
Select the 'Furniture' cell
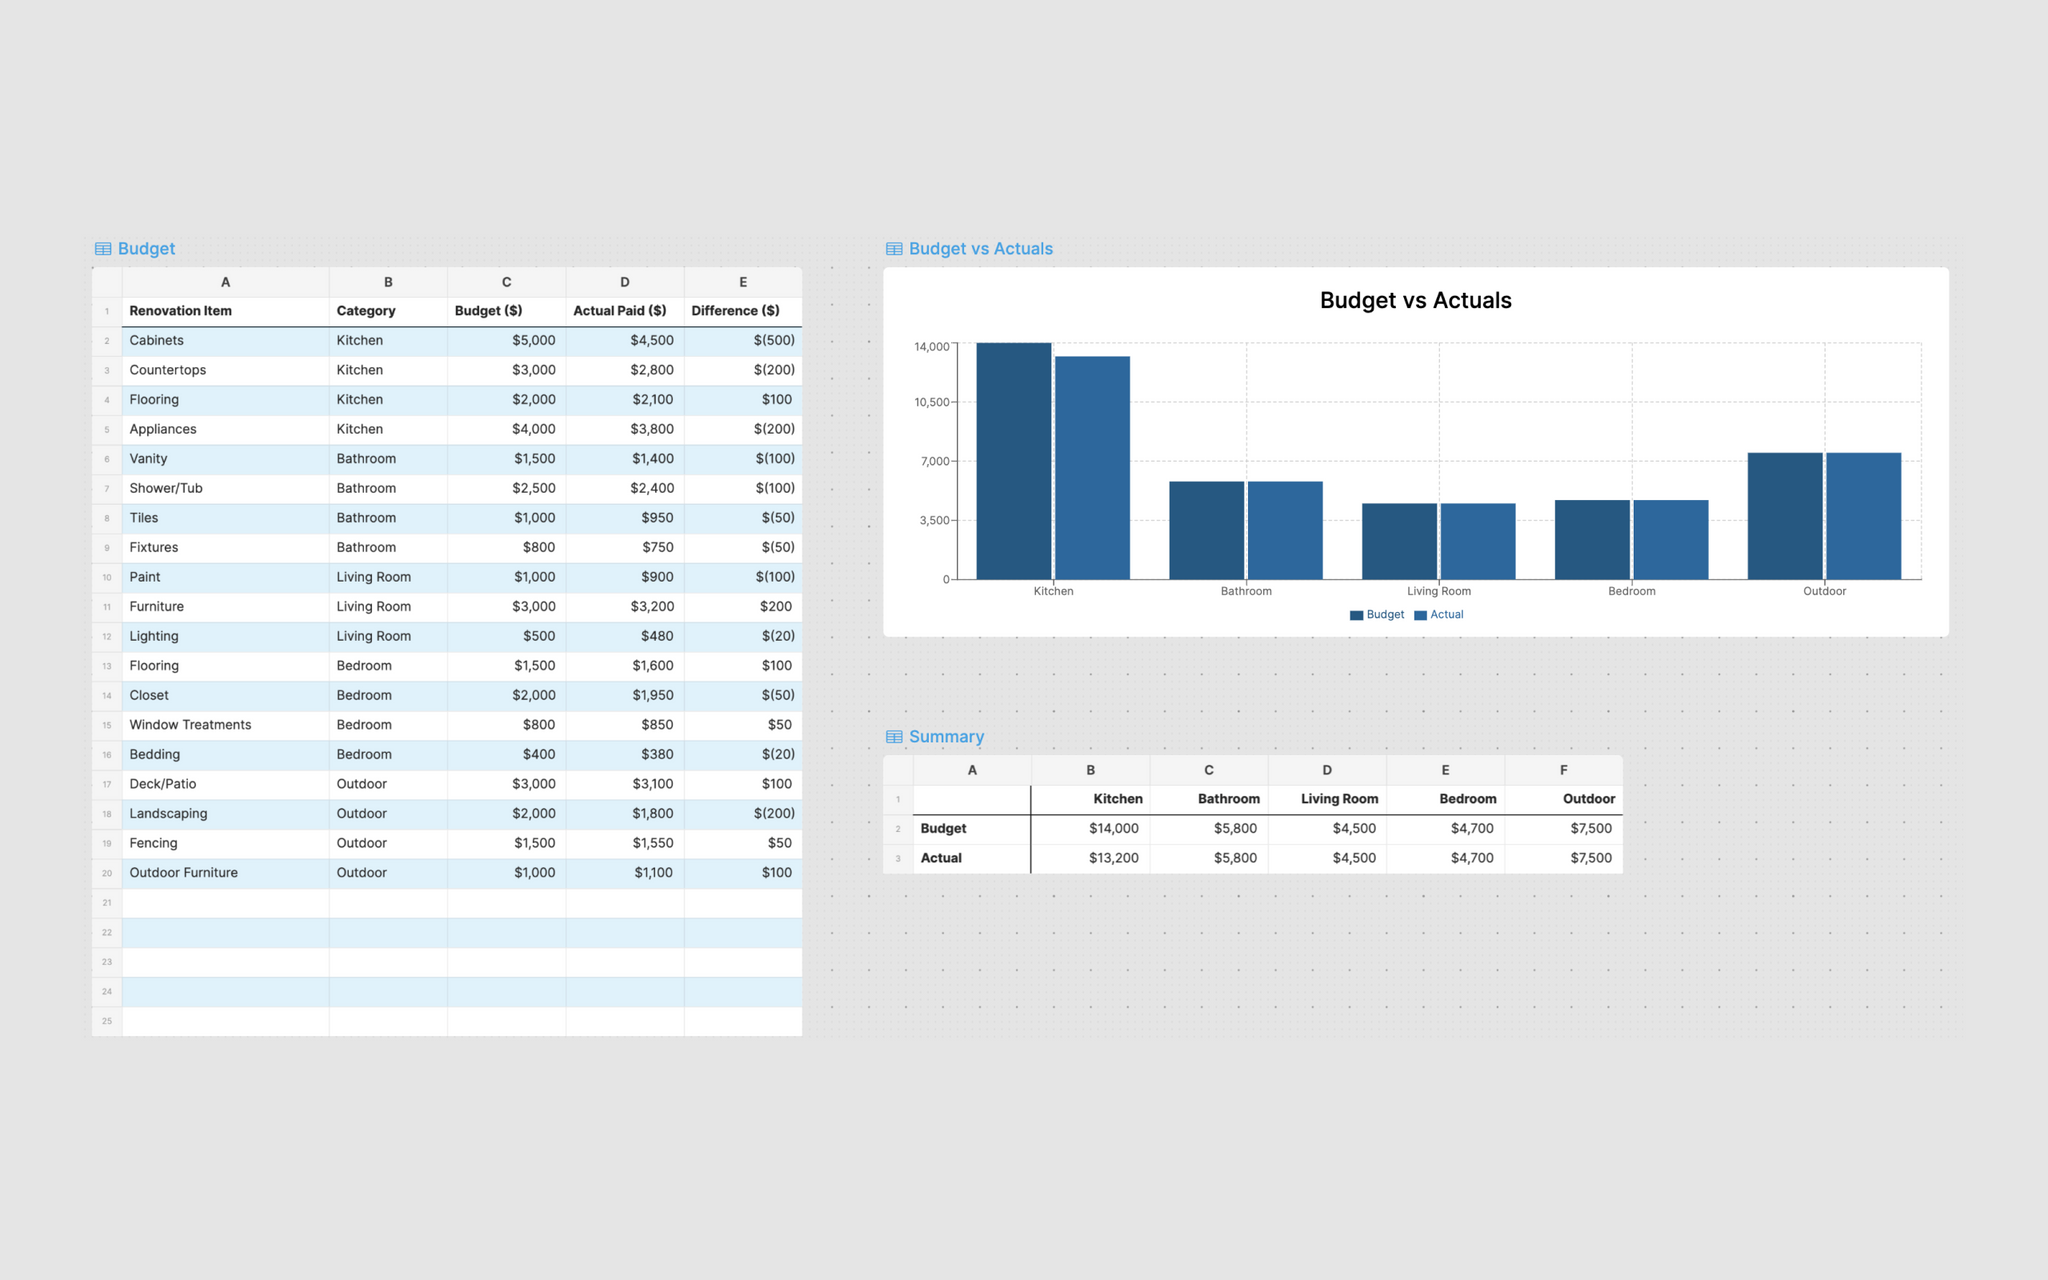tap(225, 607)
